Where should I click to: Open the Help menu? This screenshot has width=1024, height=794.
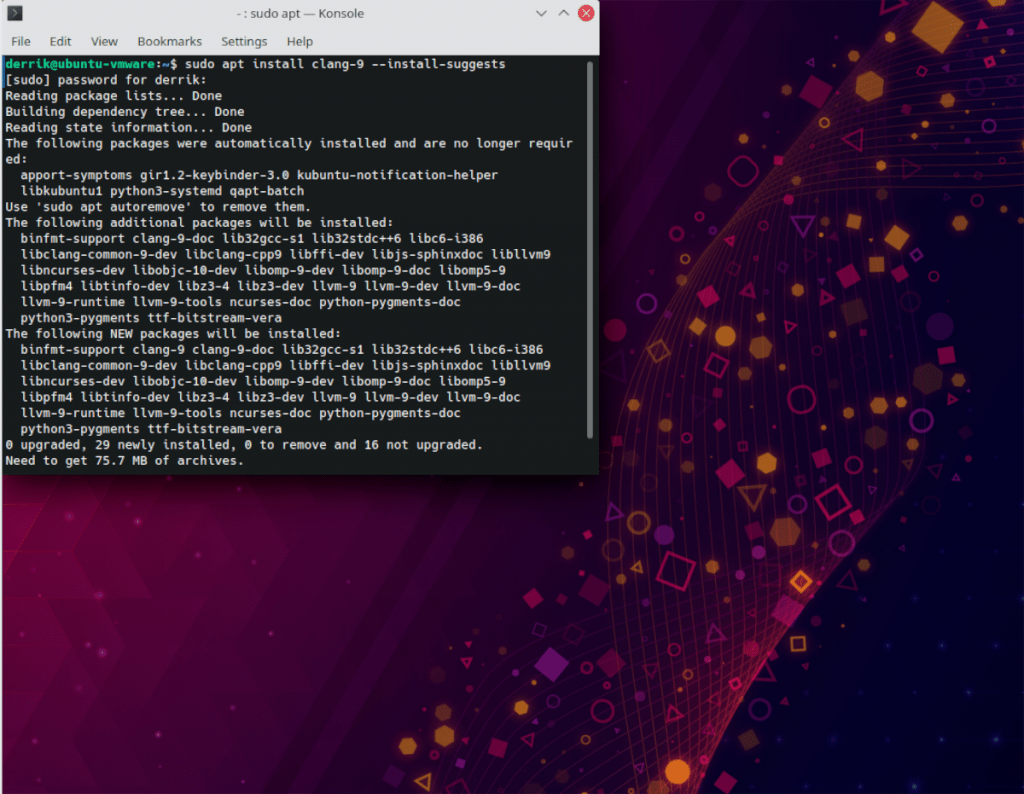(299, 41)
